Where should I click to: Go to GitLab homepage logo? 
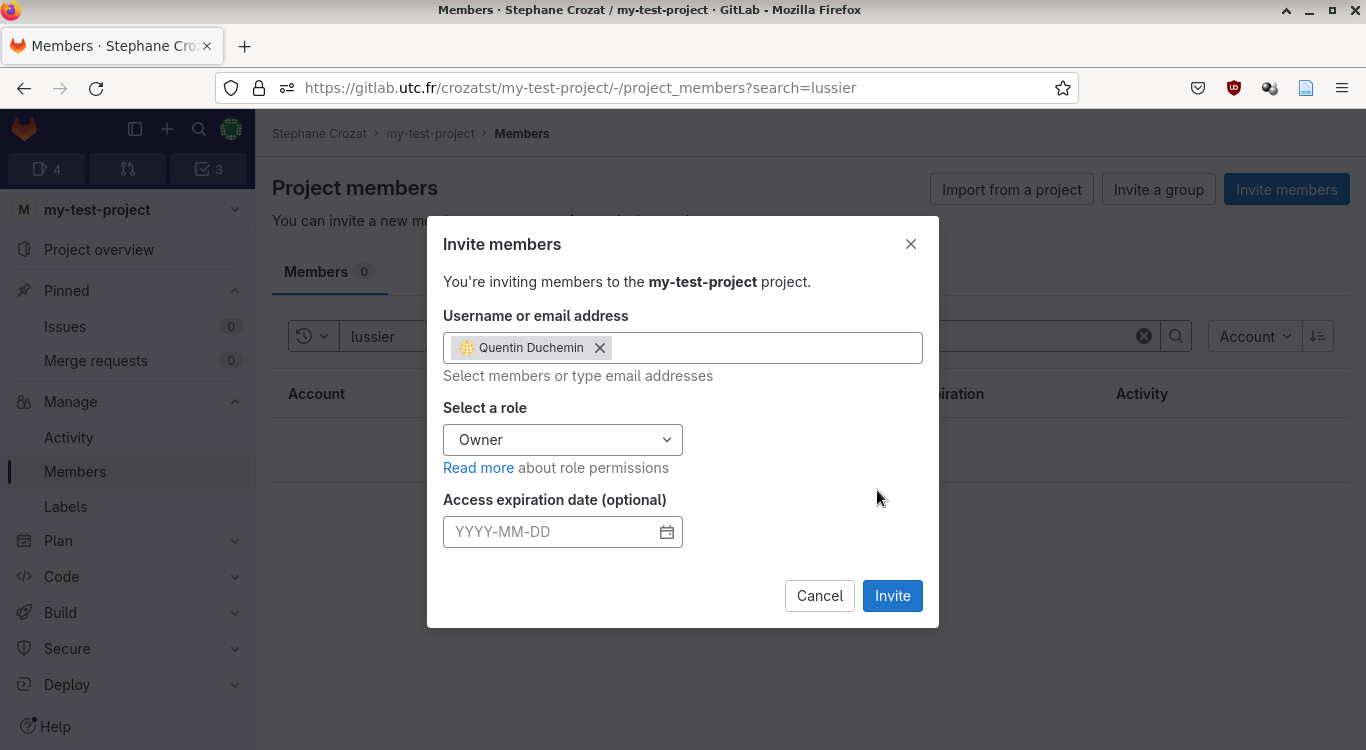[24, 129]
